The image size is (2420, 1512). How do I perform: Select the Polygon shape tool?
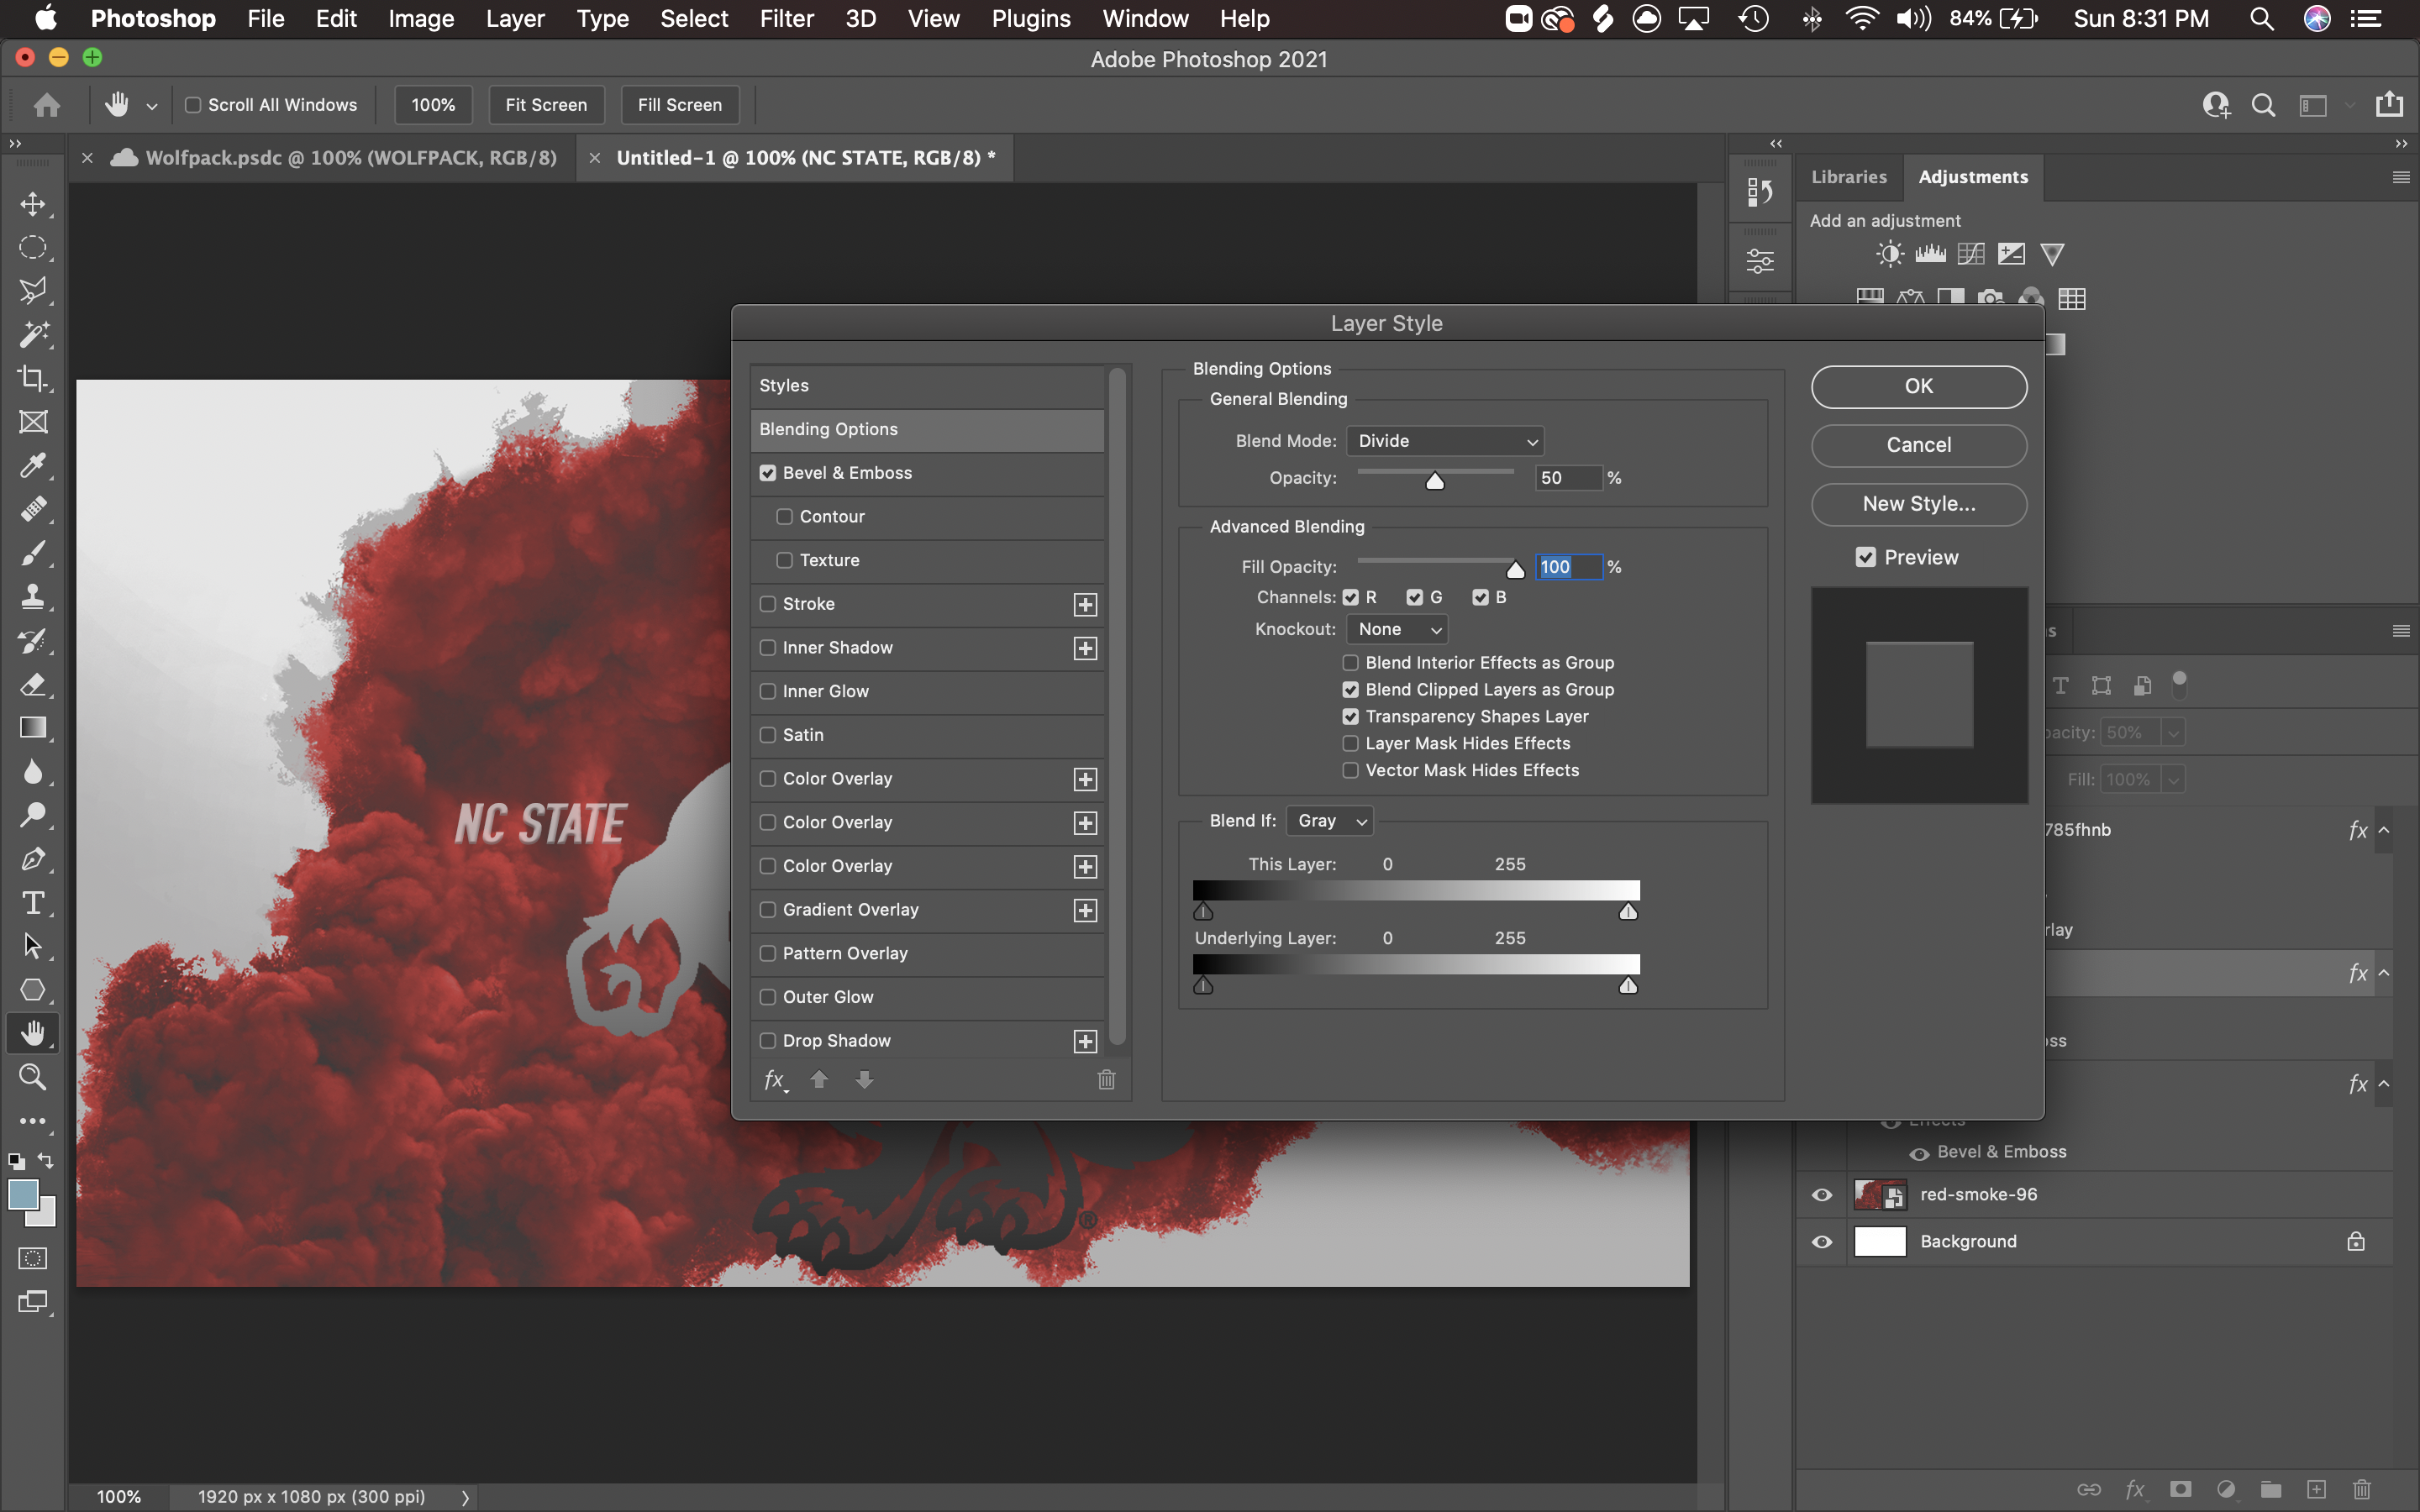[x=33, y=990]
